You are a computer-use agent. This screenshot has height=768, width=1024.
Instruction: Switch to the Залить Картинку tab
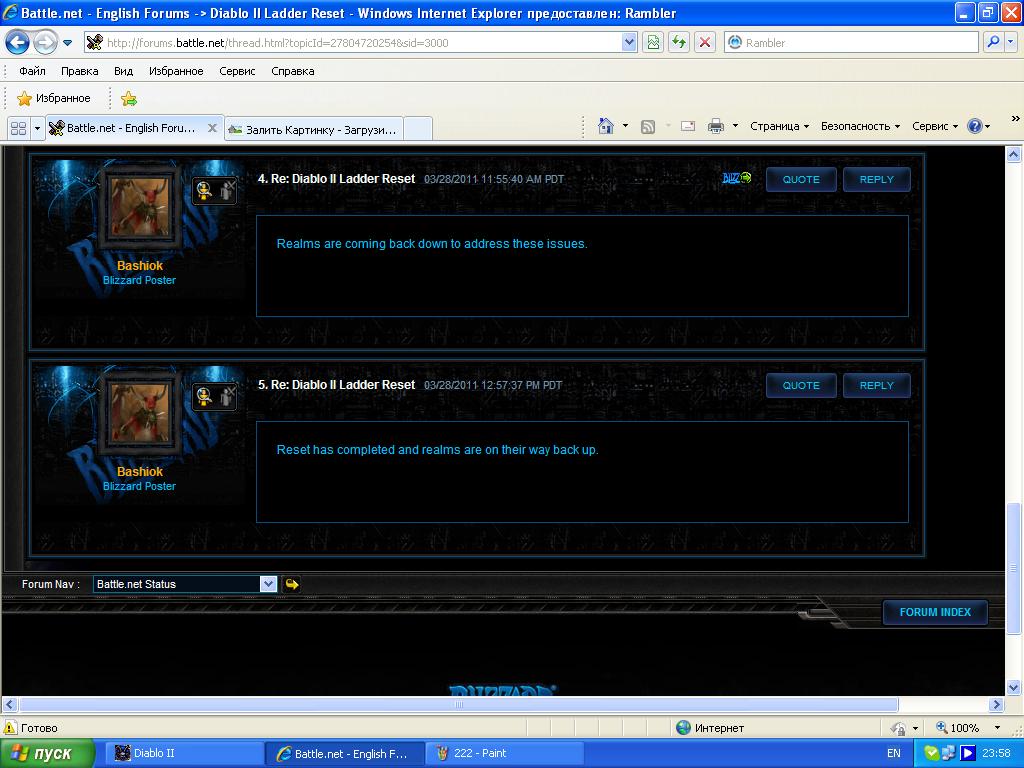pyautogui.click(x=313, y=129)
